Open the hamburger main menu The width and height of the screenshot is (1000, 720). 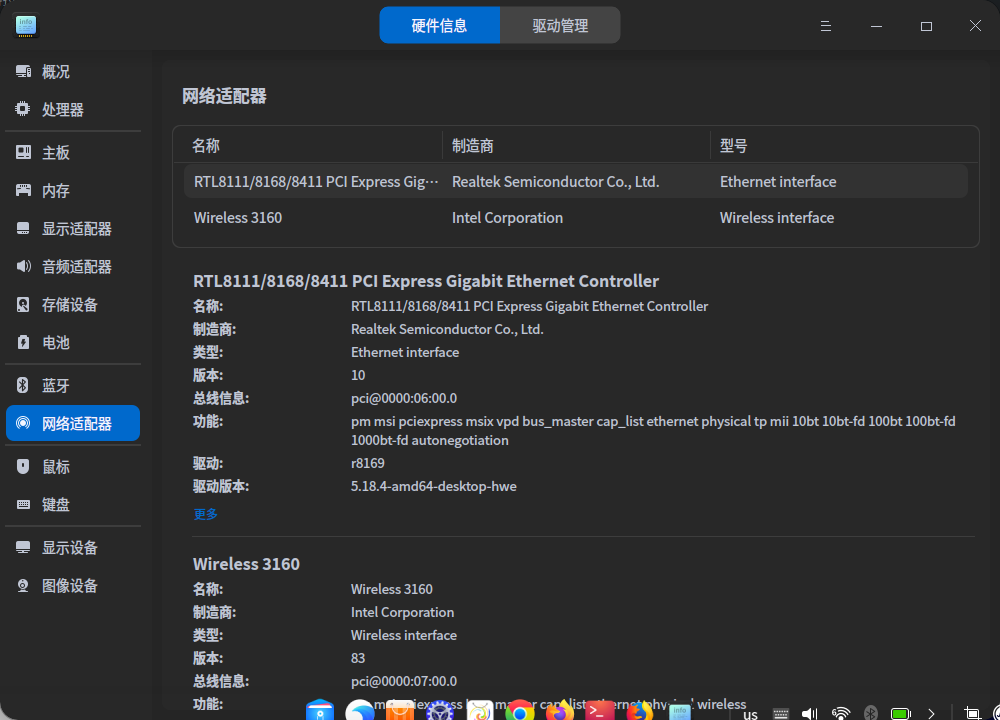pyautogui.click(x=825, y=26)
